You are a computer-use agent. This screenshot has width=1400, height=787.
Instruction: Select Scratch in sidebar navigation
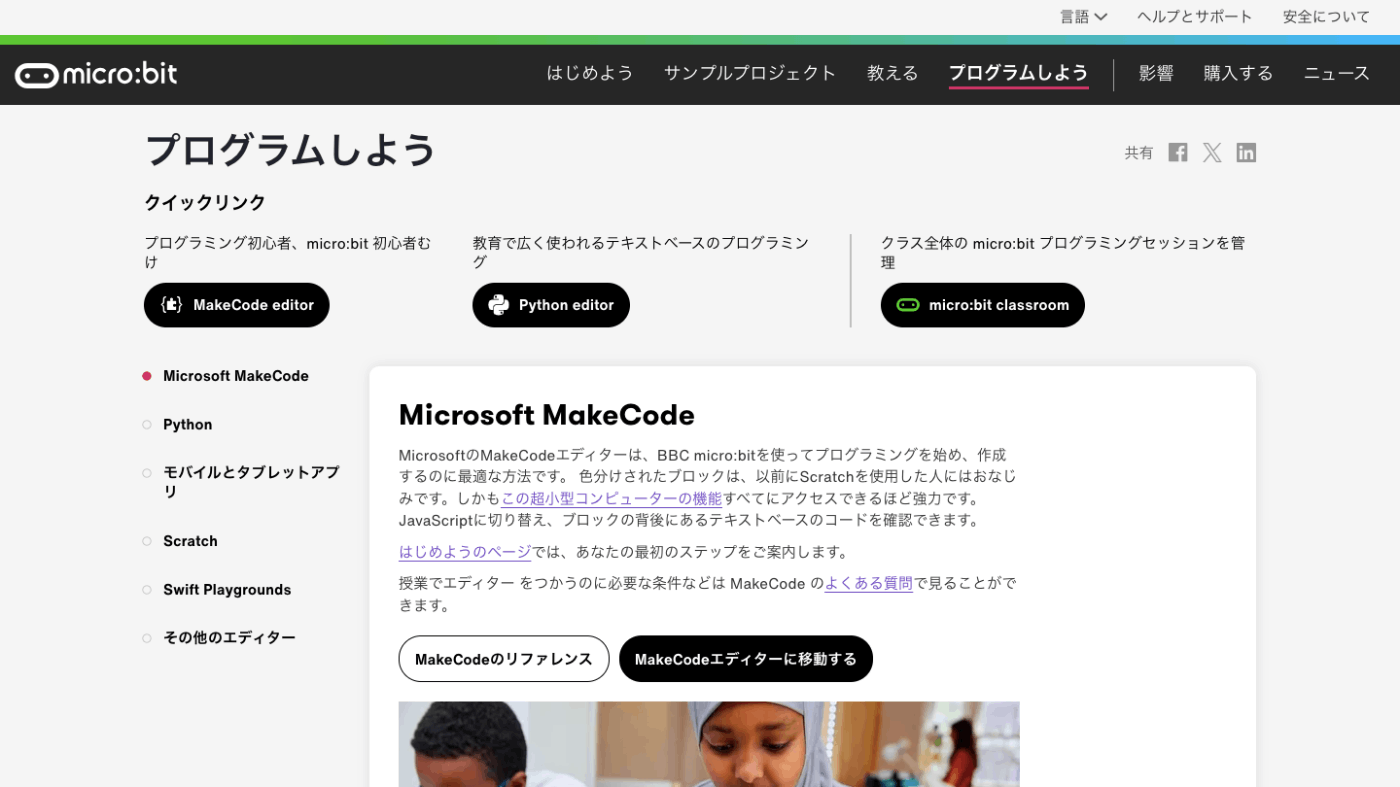coord(190,541)
